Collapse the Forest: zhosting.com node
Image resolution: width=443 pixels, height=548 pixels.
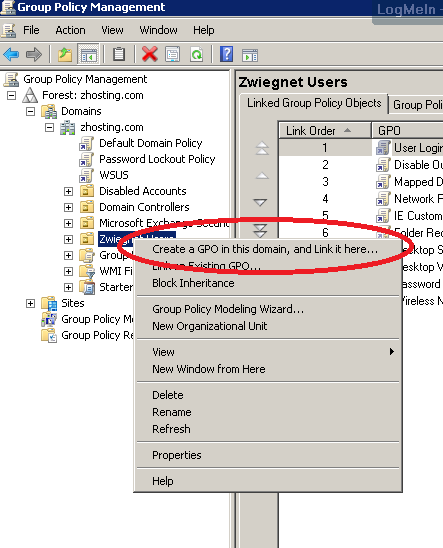12,95
